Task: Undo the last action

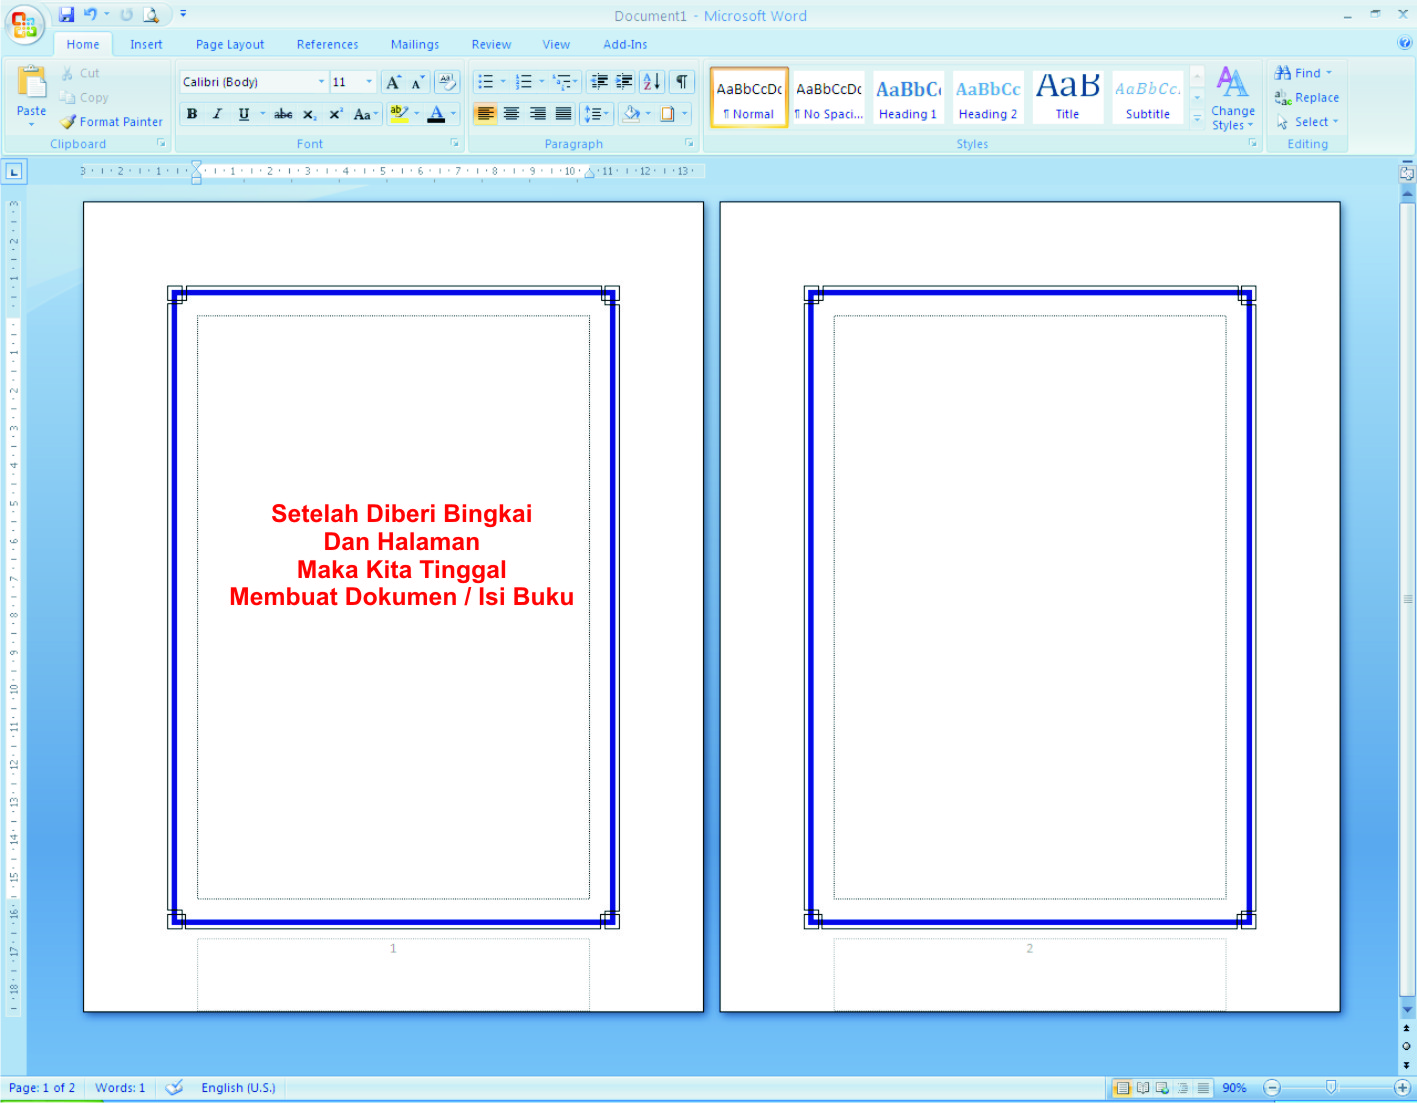Action: [x=91, y=15]
